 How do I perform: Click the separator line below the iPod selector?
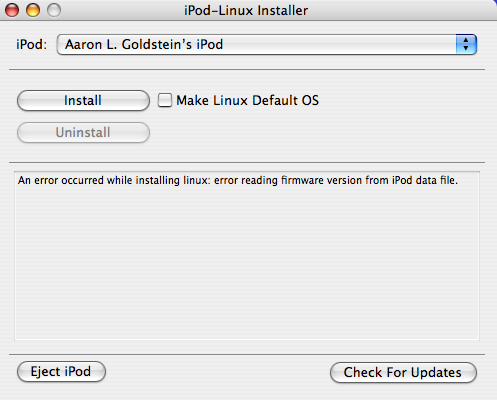(247, 70)
